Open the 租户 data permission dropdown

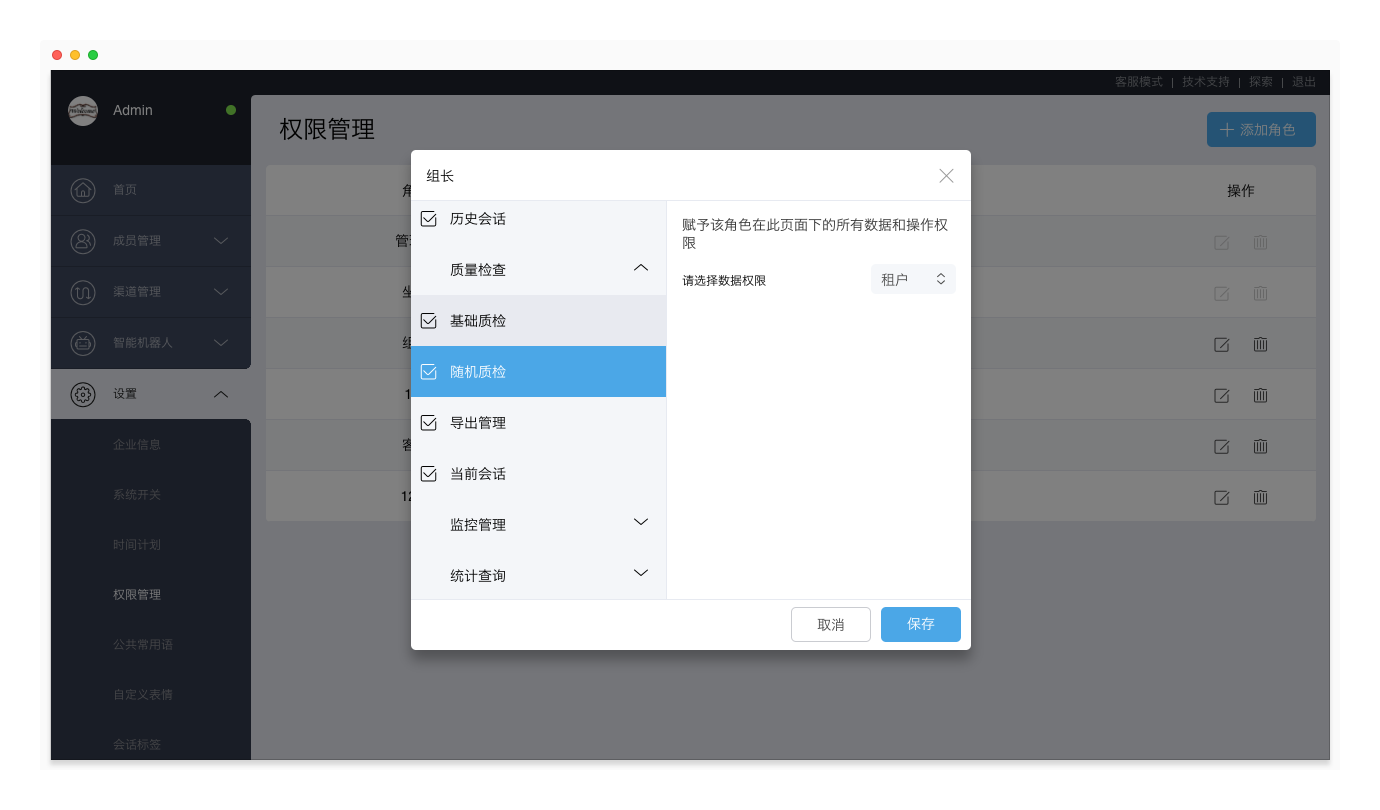[x=913, y=280]
